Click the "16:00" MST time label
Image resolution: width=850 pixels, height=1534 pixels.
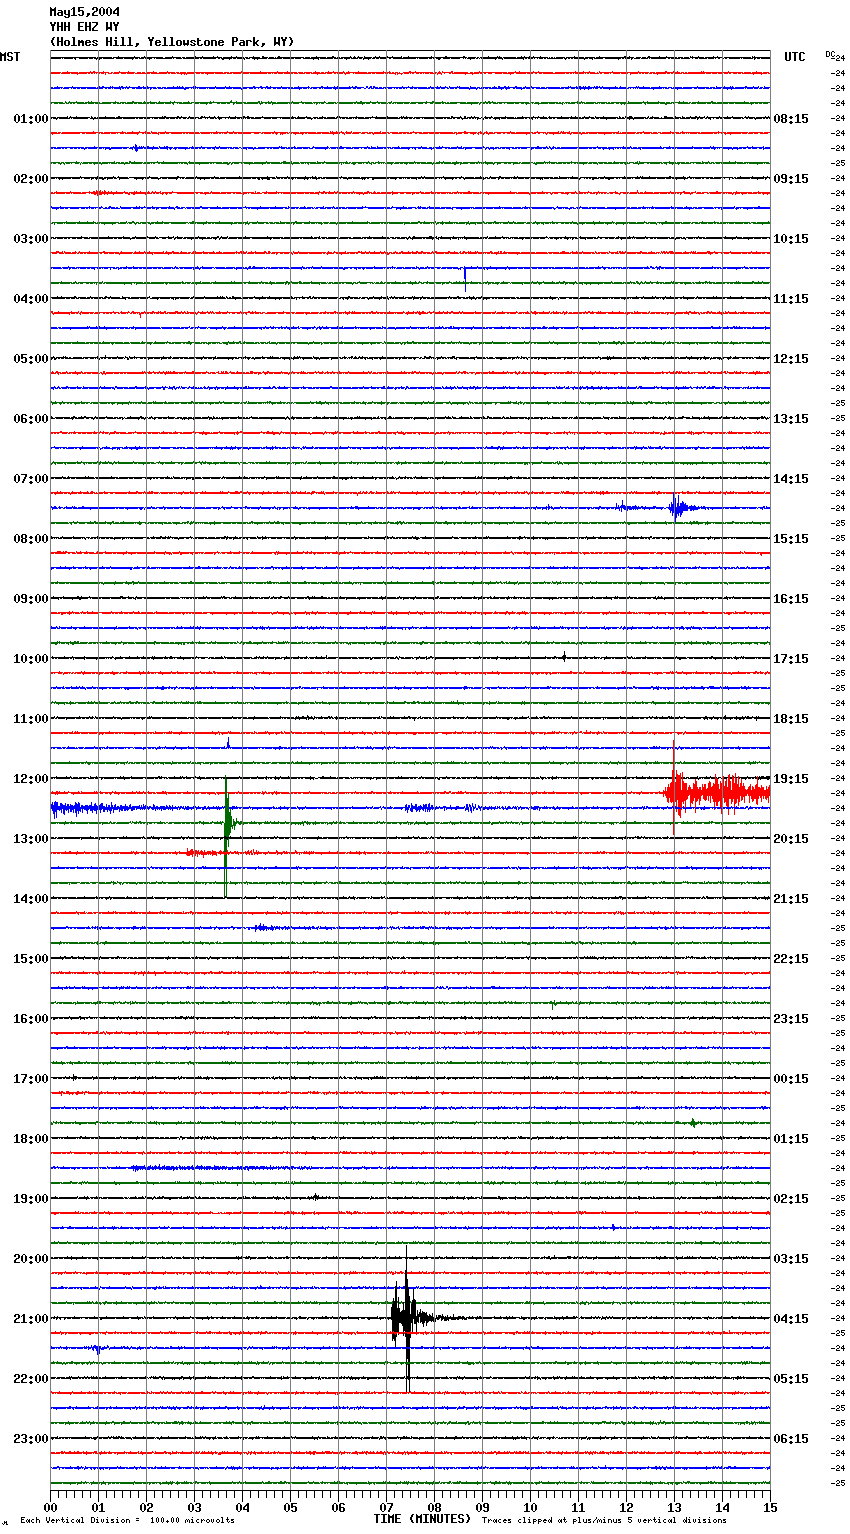coord(31,1019)
